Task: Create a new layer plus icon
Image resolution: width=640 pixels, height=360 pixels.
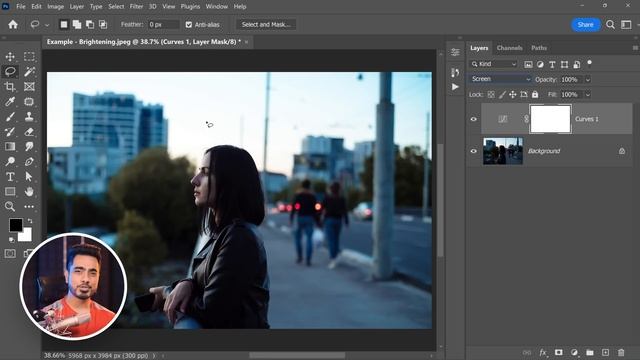Action: [x=605, y=352]
